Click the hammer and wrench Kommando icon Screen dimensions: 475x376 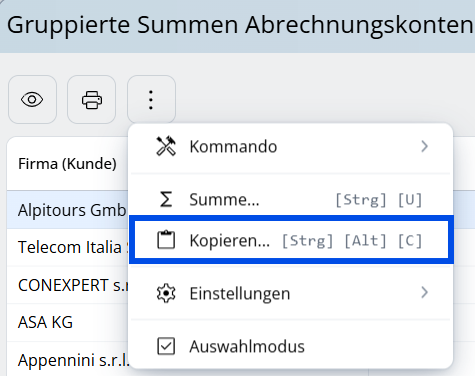pyautogui.click(x=166, y=146)
